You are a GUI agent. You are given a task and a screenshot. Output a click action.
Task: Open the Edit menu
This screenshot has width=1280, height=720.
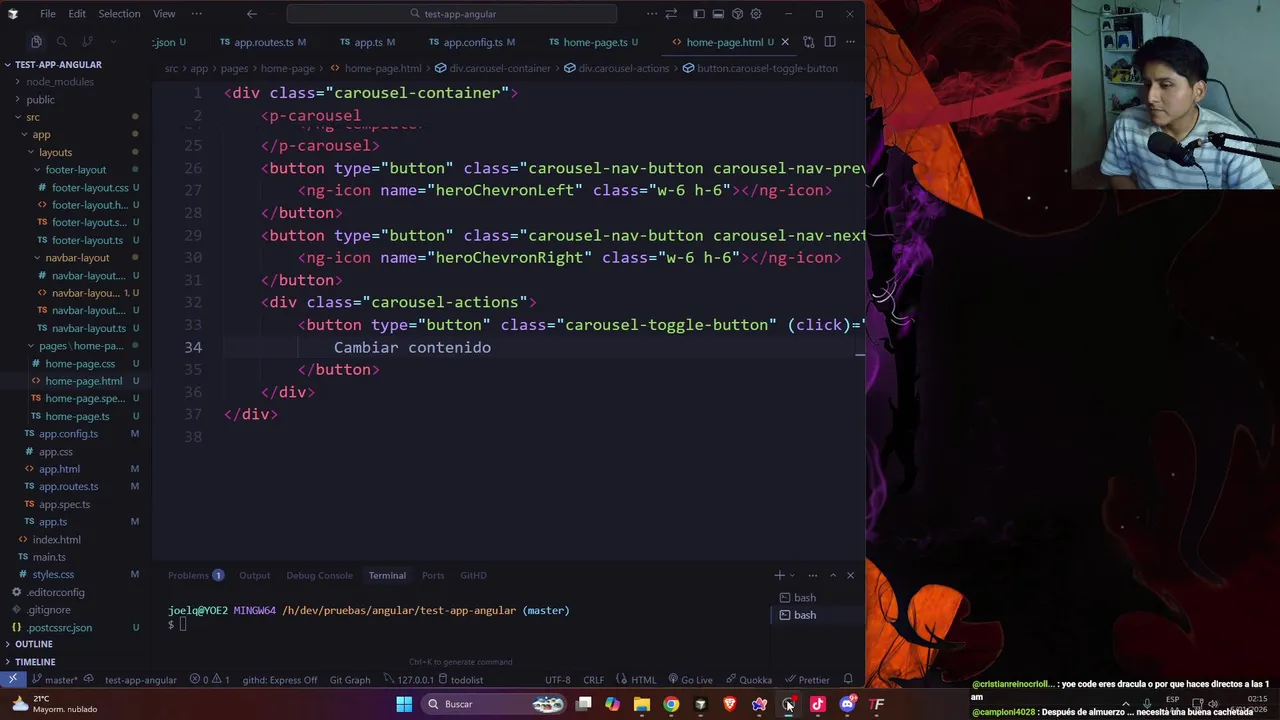pos(77,14)
